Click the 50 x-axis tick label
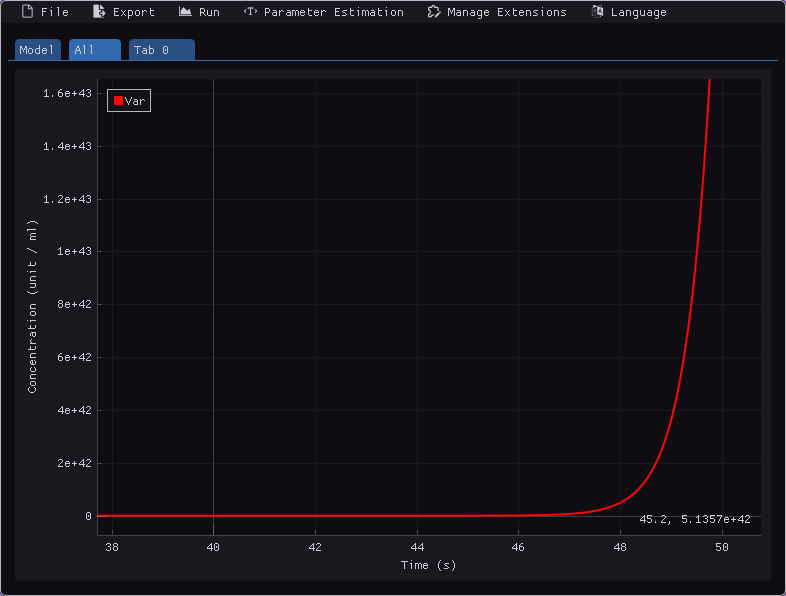 (722, 547)
